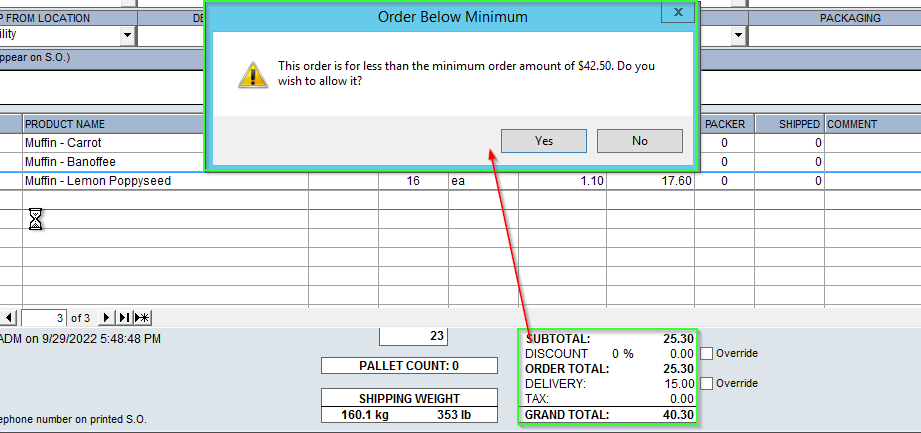The height and width of the screenshot is (433, 921).
Task: Open dropdown arrow left of Packaging field
Action: [x=738, y=35]
